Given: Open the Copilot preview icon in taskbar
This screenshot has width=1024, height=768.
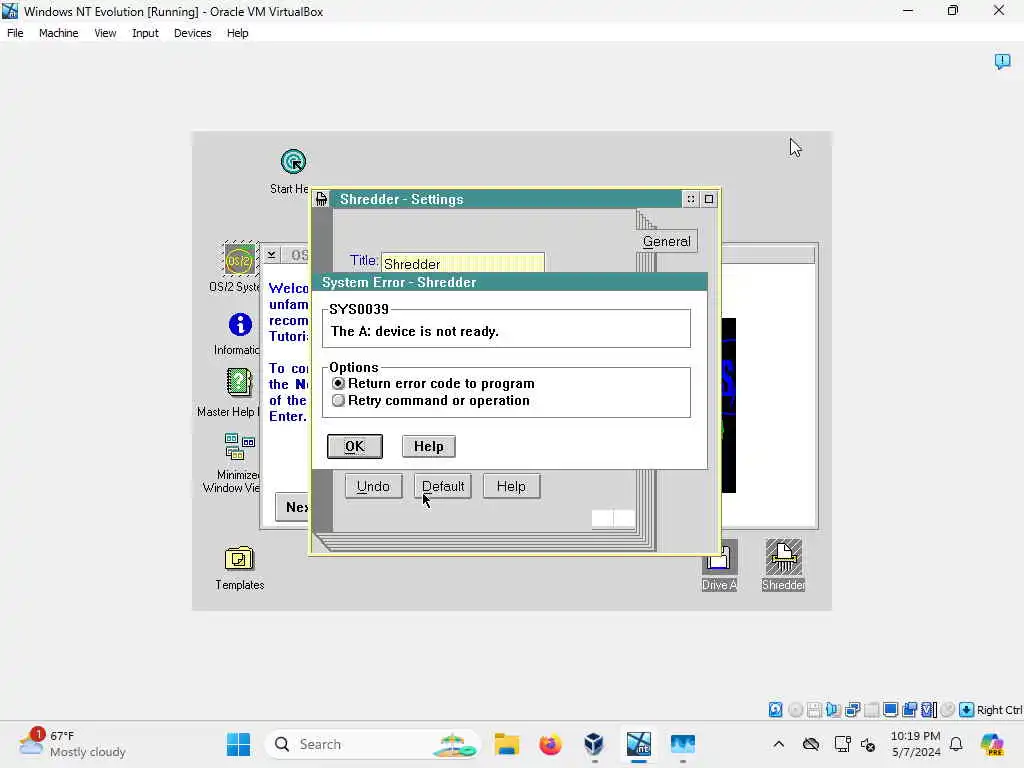Looking at the screenshot, I should (x=992, y=744).
